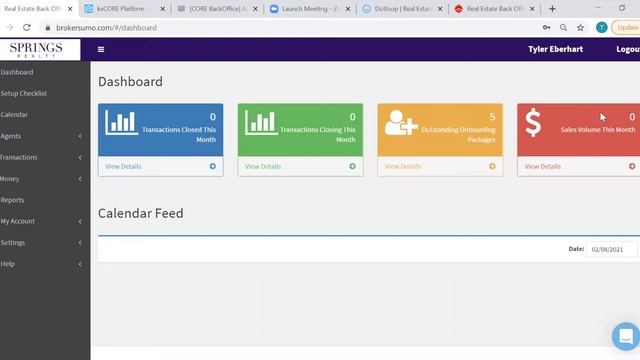
Task: Open Reports in the sidebar
Action: click(12, 200)
